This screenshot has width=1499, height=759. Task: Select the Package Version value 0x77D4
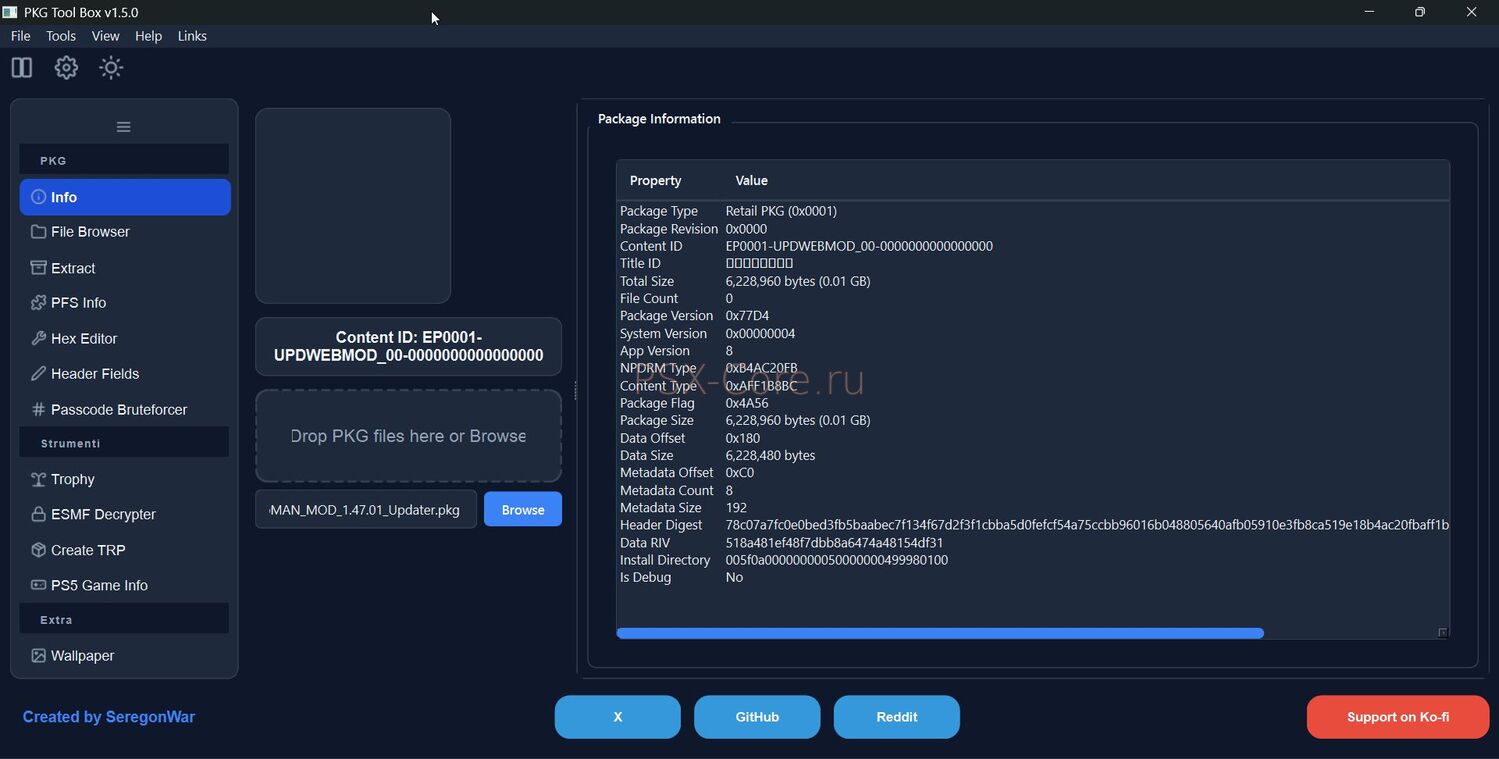[x=747, y=316]
